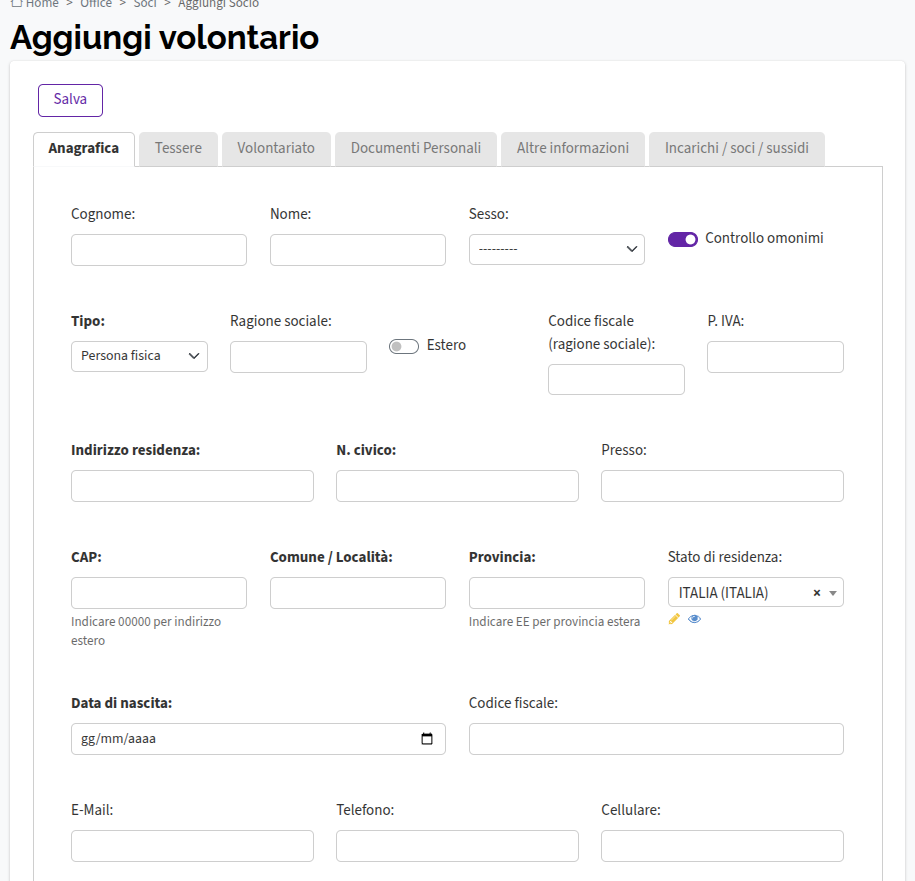
Task: Focus the Cognome input field
Action: [159, 250]
